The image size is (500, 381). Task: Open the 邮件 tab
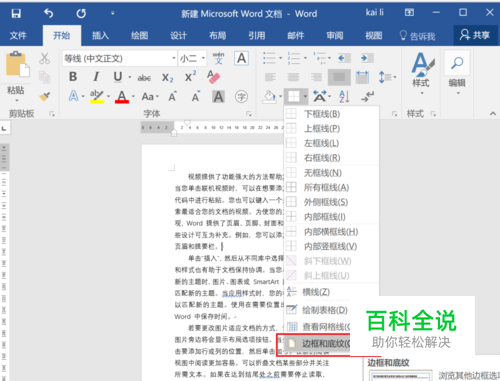pos(296,35)
